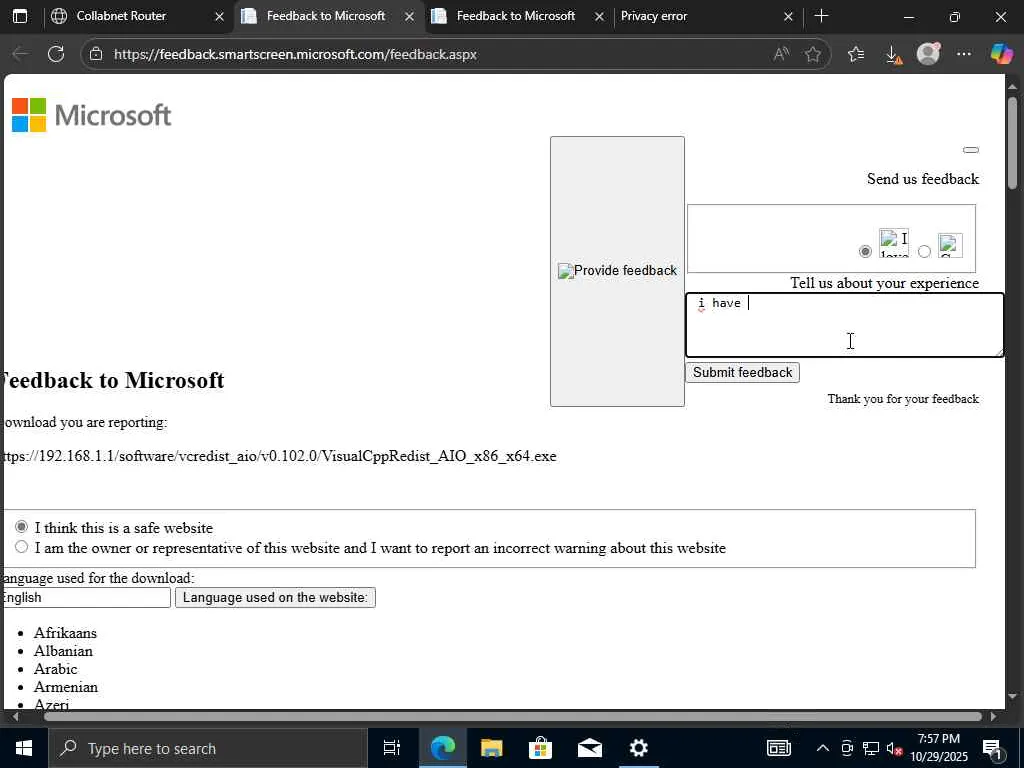This screenshot has height=768, width=1024.
Task: Click the scroll right arrow
Action: click(x=993, y=716)
